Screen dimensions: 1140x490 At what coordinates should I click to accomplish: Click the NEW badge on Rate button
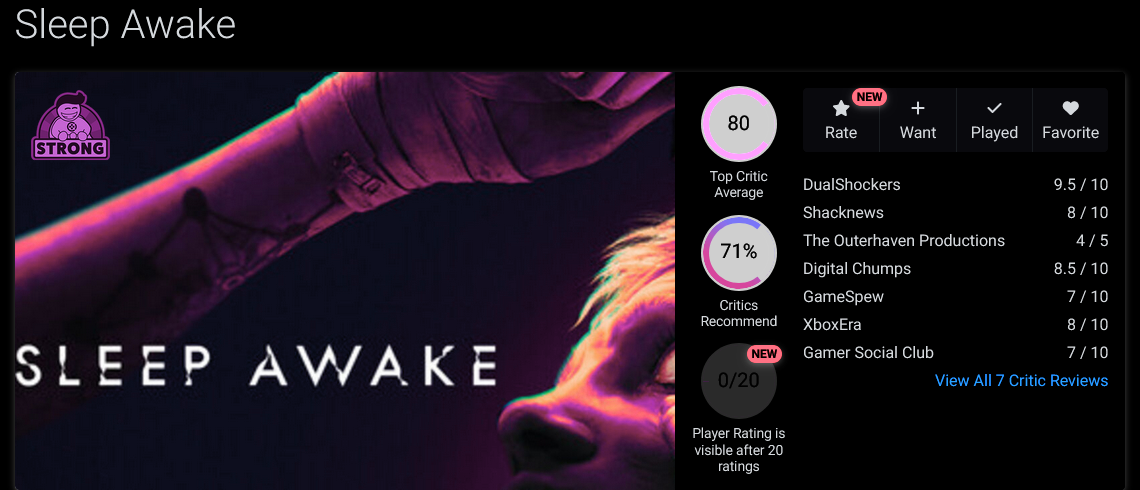coord(869,97)
